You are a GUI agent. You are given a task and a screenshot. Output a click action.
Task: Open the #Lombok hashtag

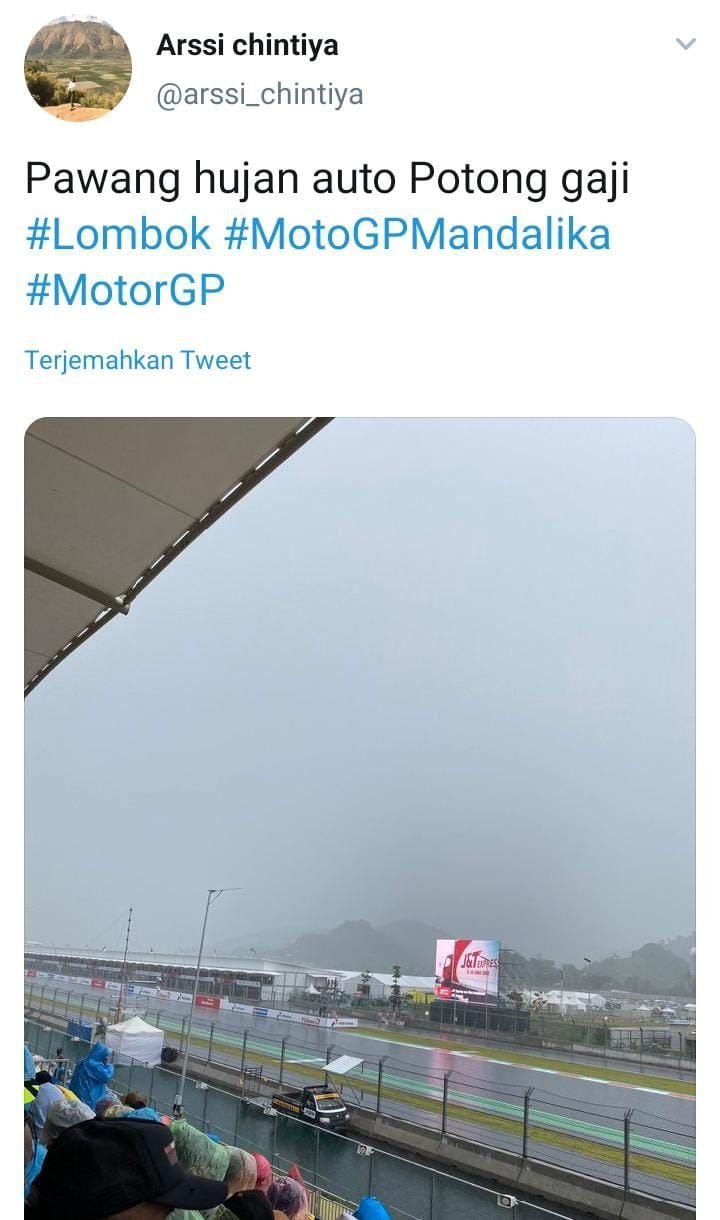118,234
